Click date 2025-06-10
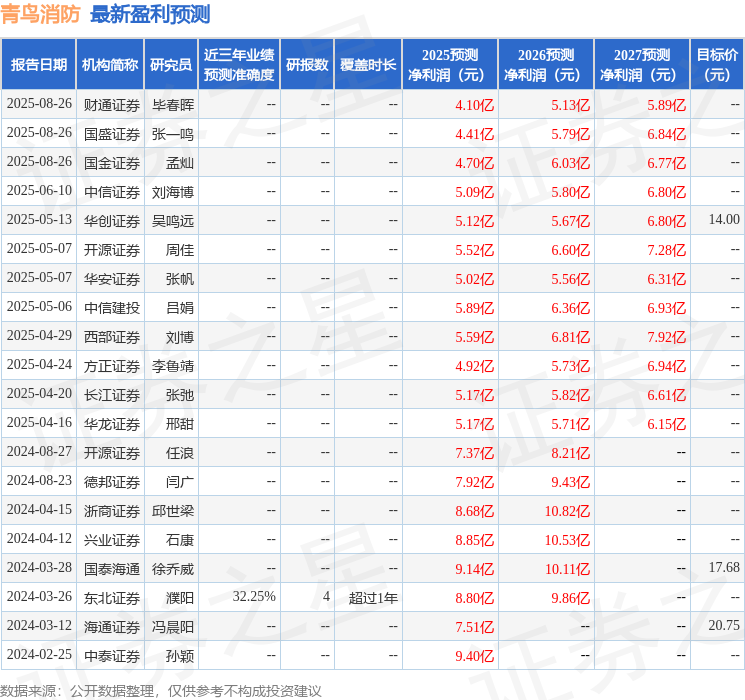The image size is (745, 700). coord(39,191)
